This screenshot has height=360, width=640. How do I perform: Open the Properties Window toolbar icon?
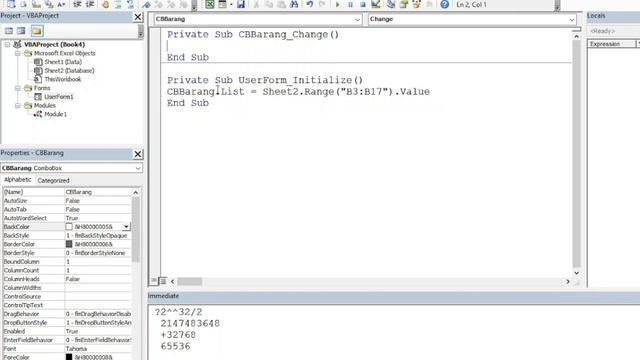pos(404,4)
